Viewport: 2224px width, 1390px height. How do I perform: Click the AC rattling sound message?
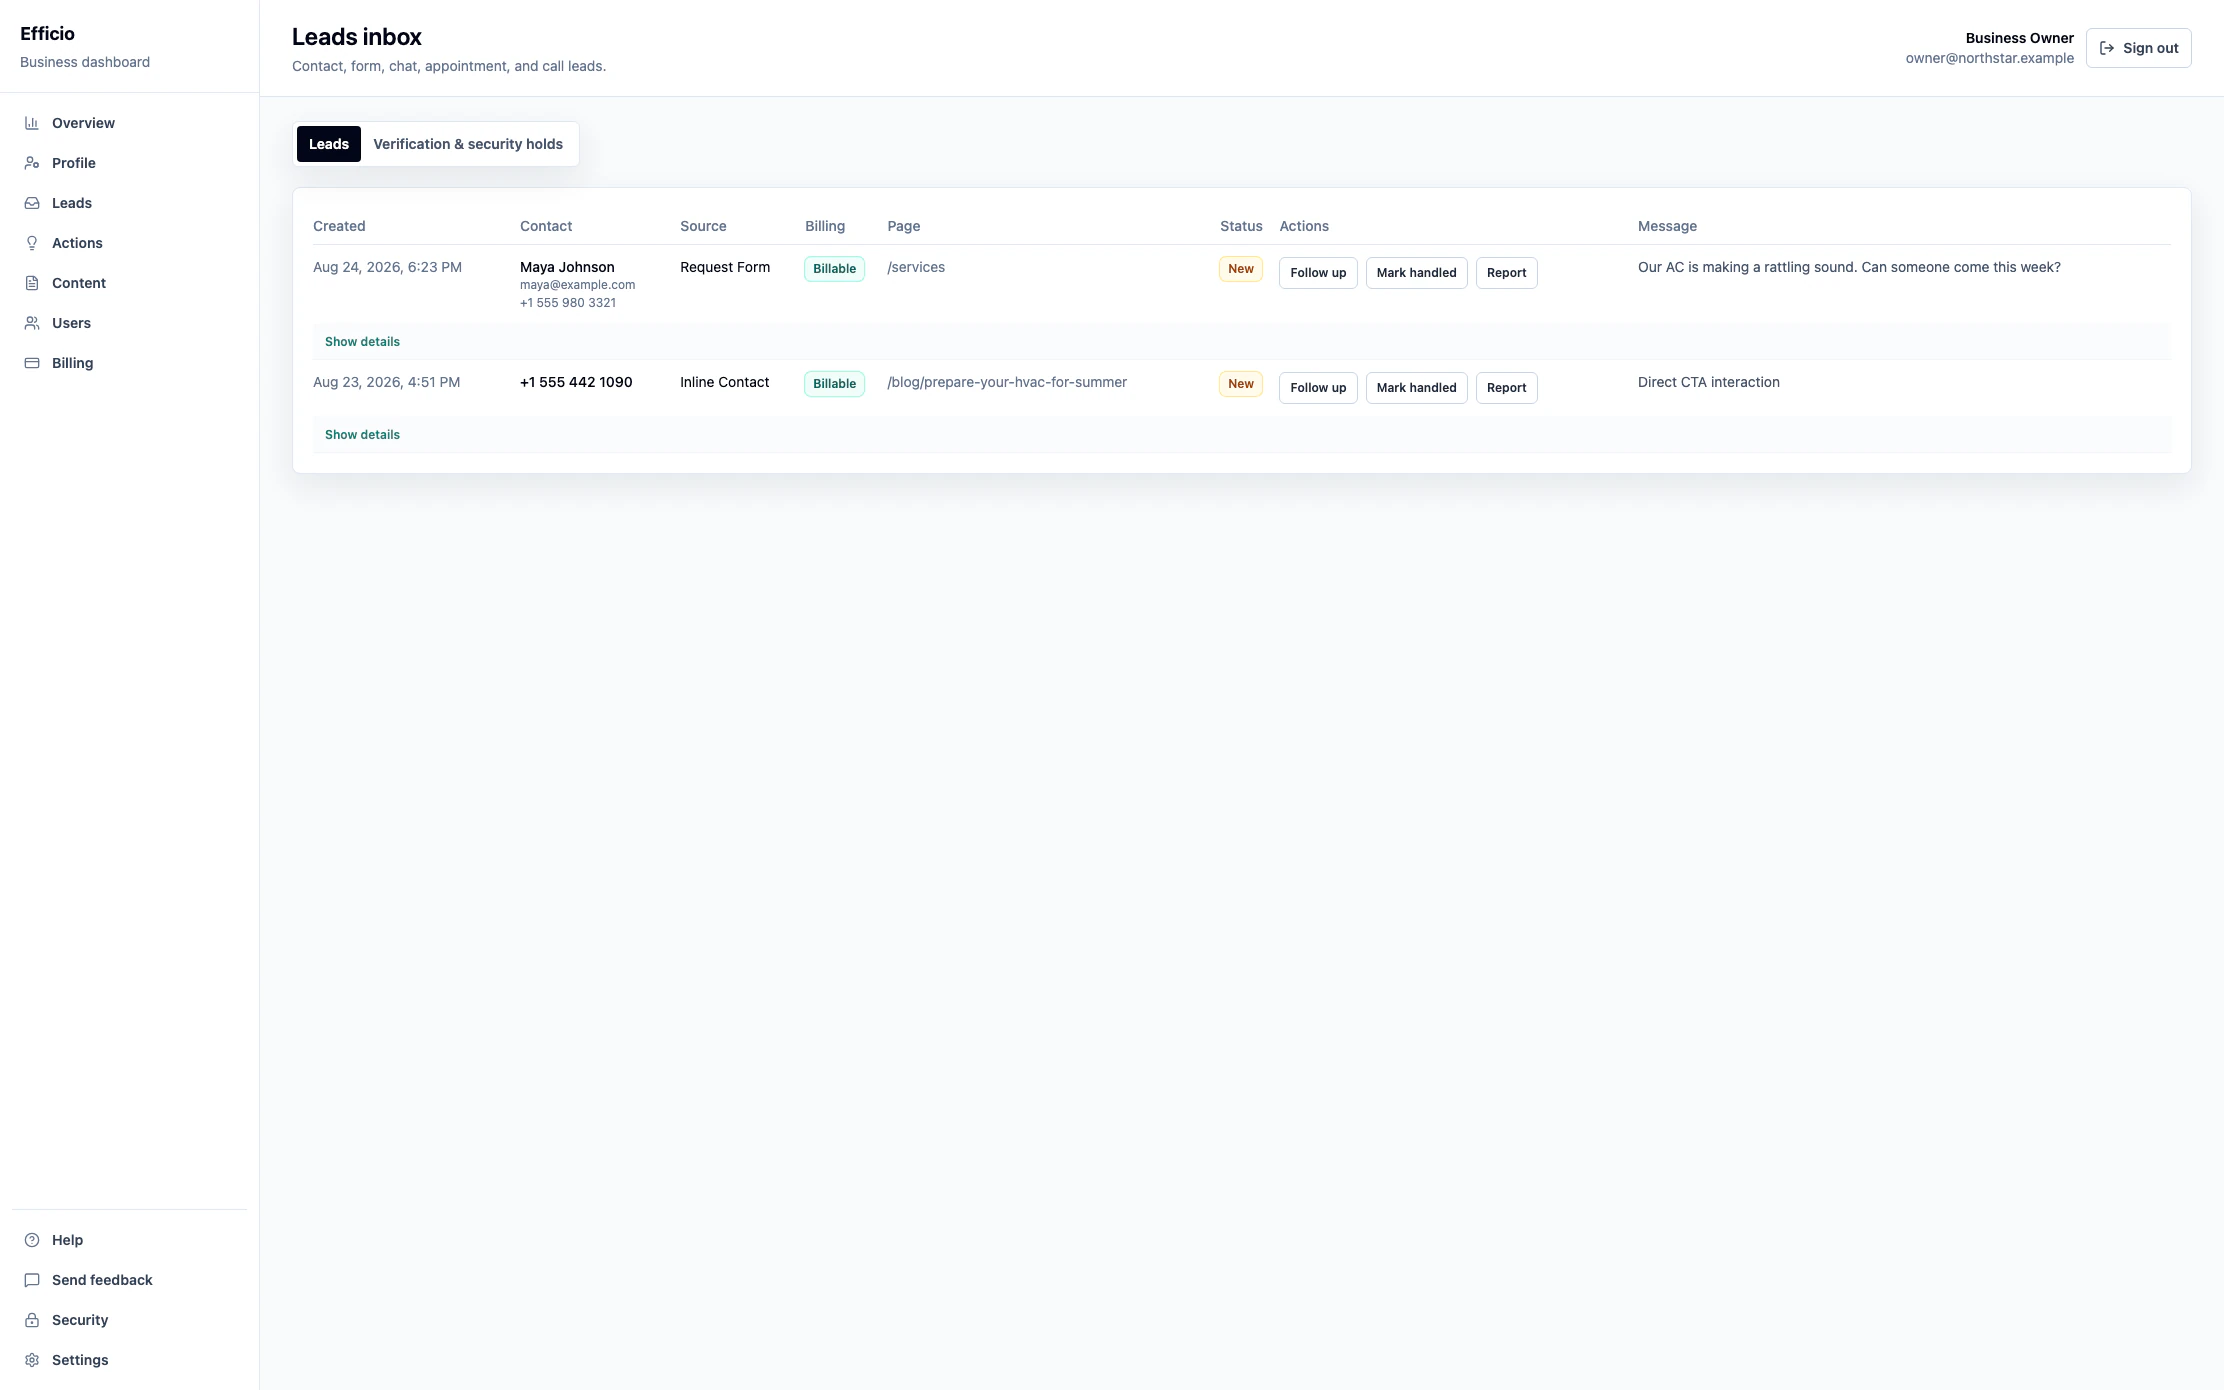click(1849, 267)
